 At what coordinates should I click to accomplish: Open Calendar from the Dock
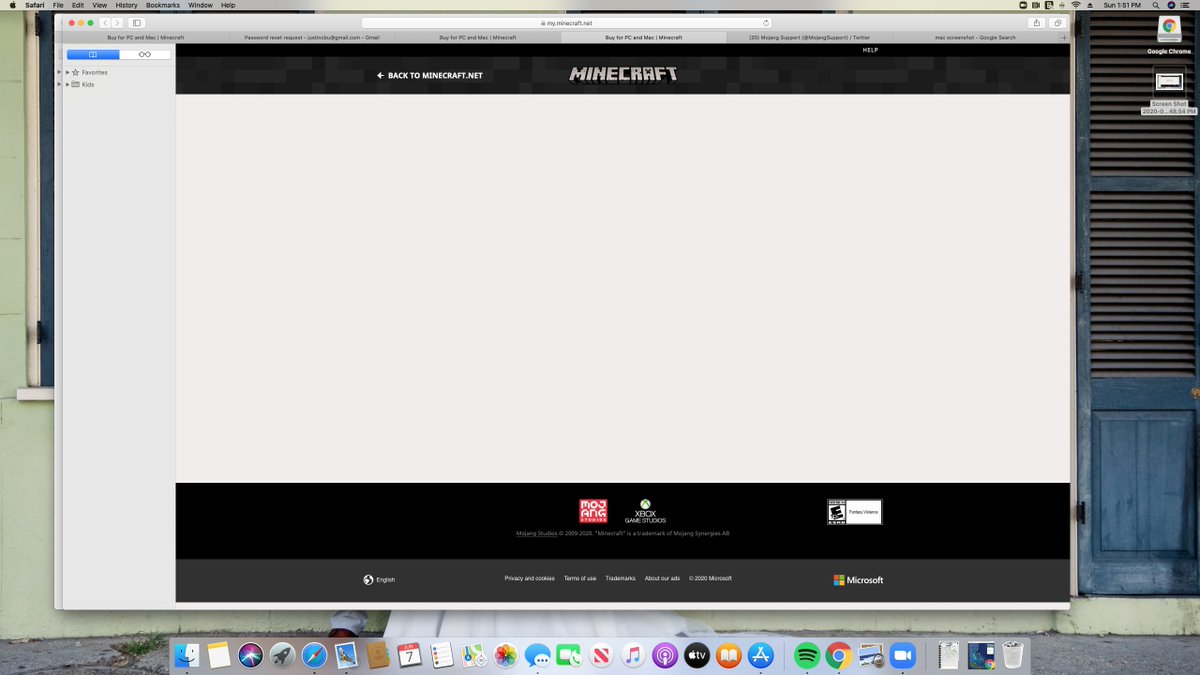point(410,655)
